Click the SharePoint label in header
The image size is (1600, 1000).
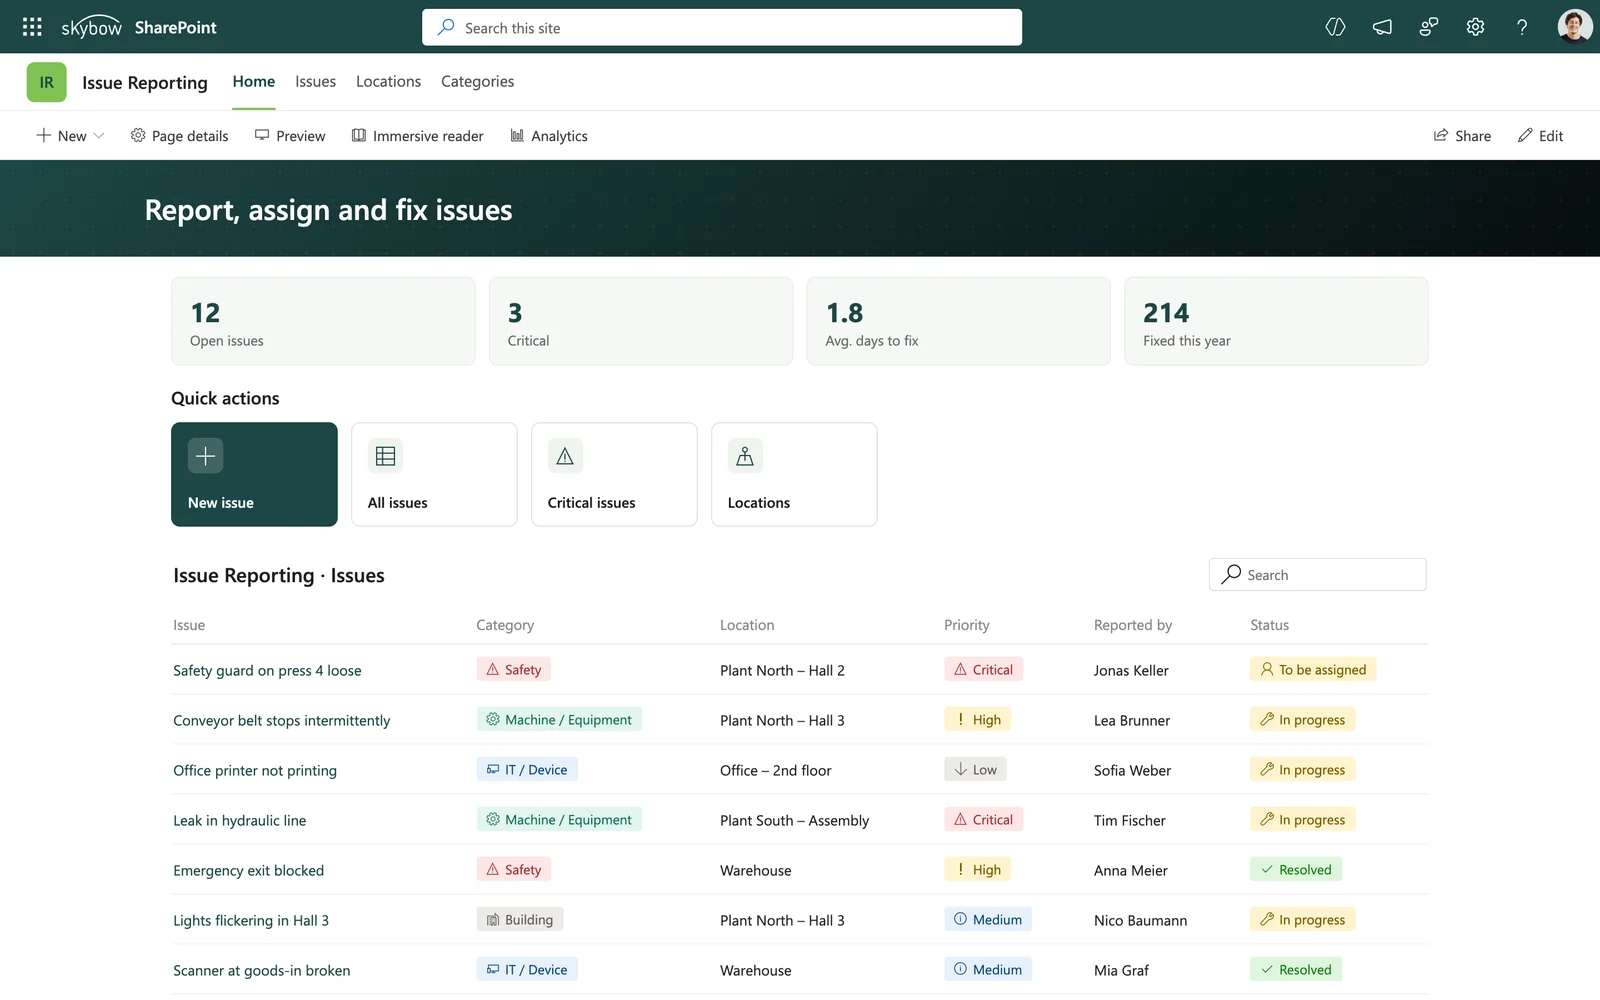click(x=176, y=27)
